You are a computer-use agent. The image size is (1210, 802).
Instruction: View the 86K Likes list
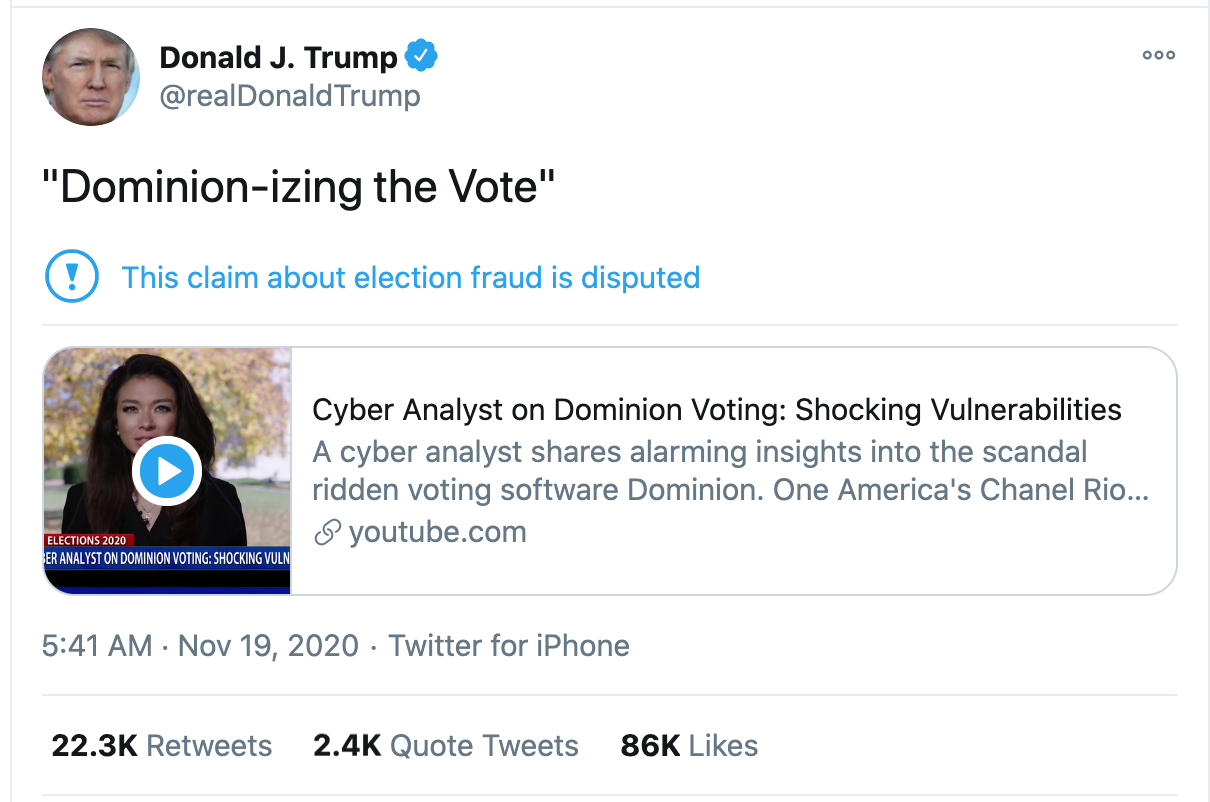coord(689,745)
